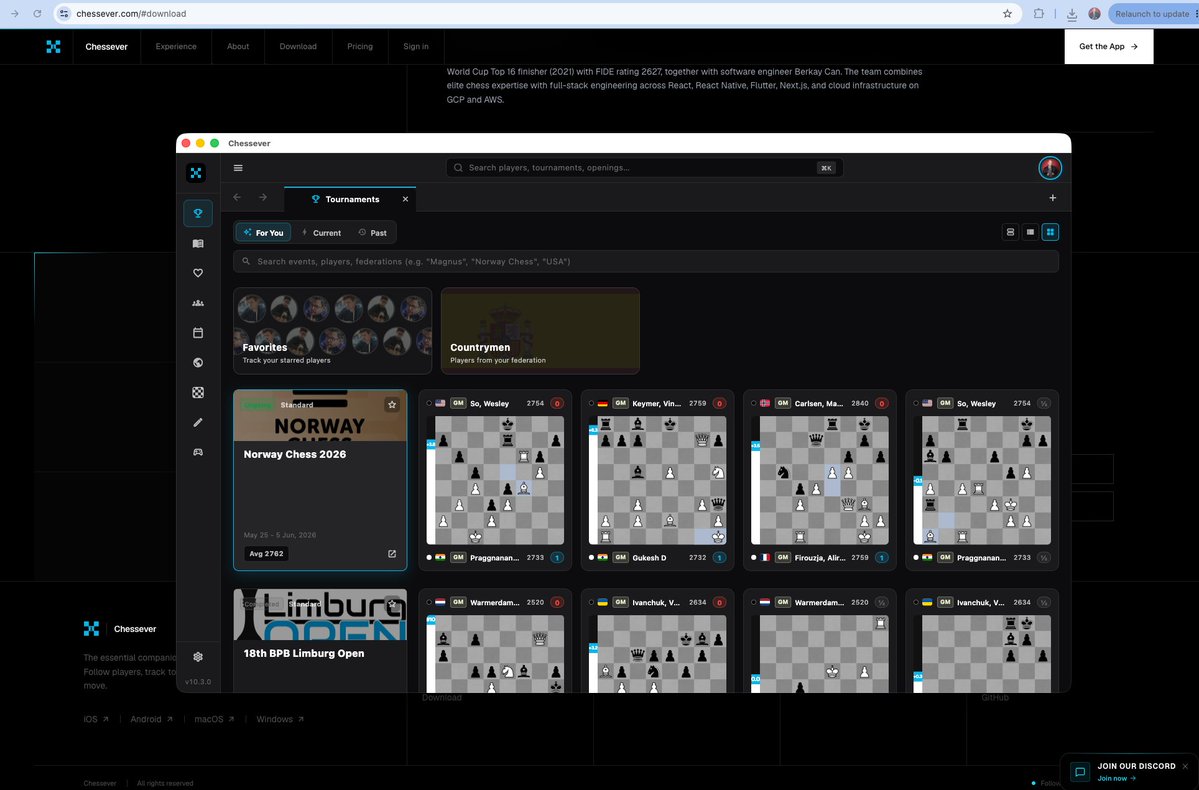Viewport: 1199px width, 790px height.
Task: Open the calendar icon in app sidebar
Action: 198,333
